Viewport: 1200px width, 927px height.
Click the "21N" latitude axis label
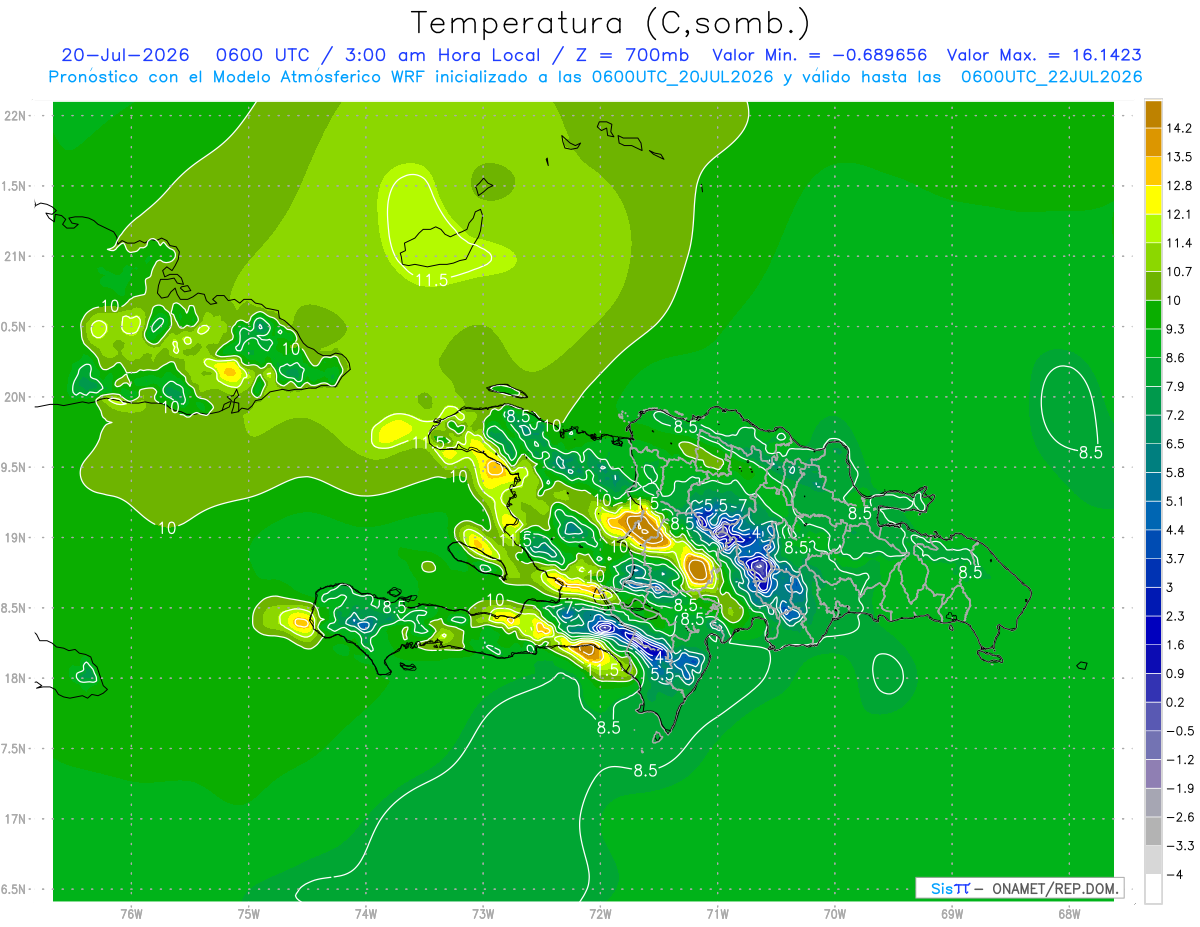click(x=15, y=256)
